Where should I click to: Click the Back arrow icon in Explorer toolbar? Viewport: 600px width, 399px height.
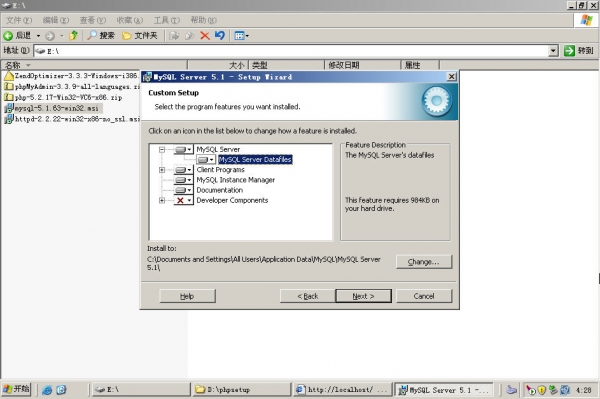8,36
